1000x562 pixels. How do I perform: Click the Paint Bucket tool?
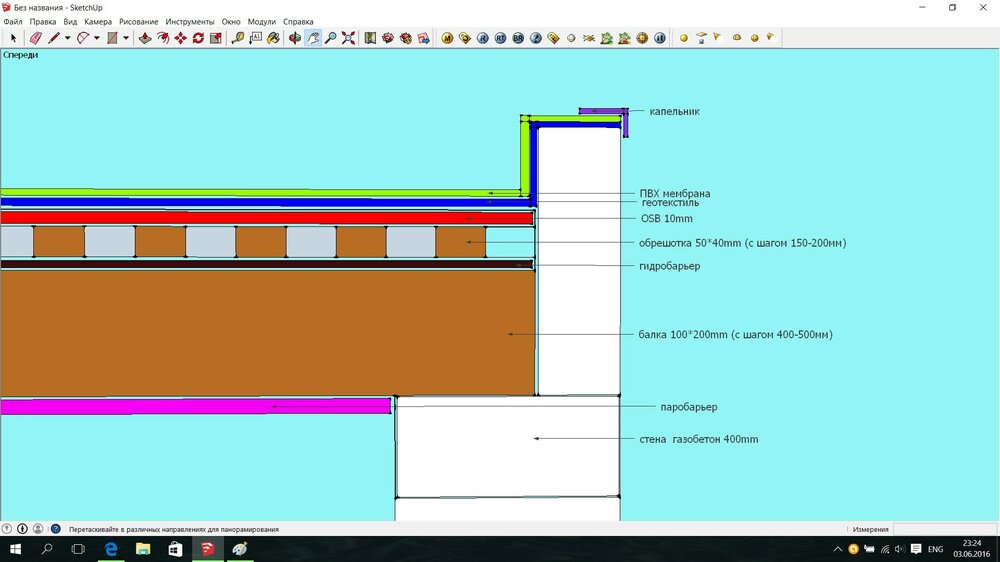[x=273, y=38]
